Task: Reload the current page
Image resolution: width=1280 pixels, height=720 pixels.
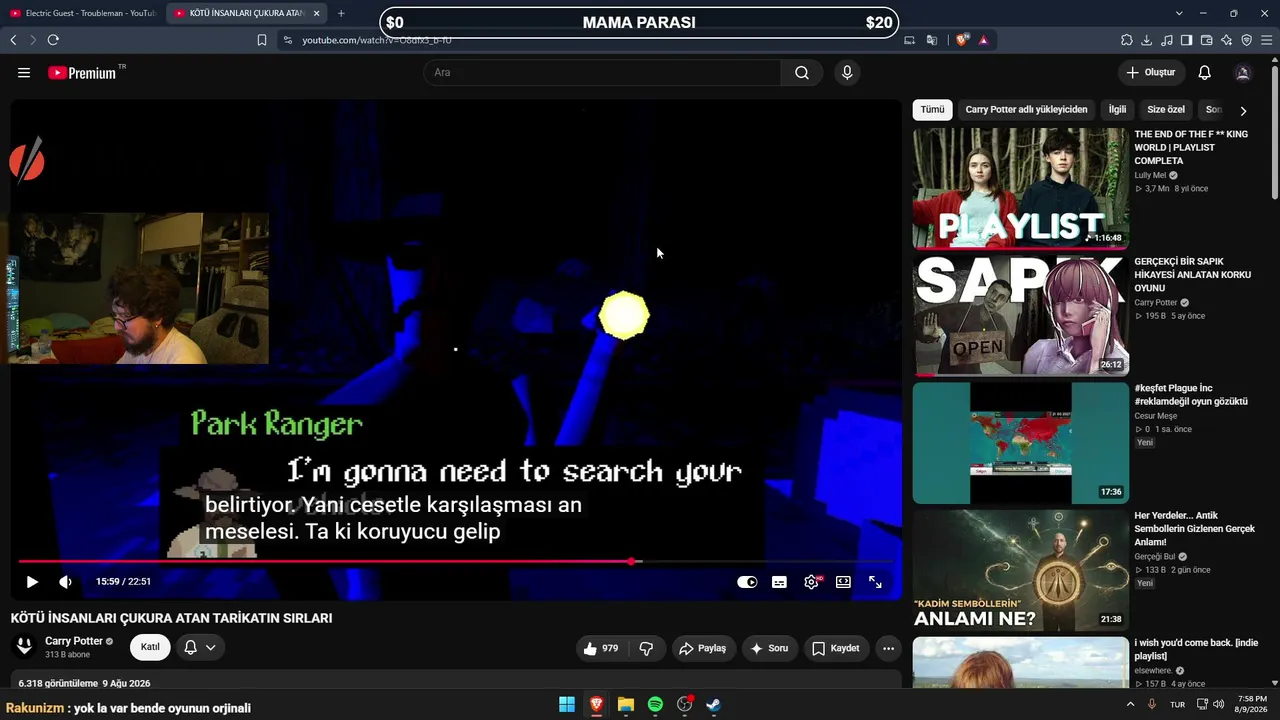Action: [x=53, y=40]
